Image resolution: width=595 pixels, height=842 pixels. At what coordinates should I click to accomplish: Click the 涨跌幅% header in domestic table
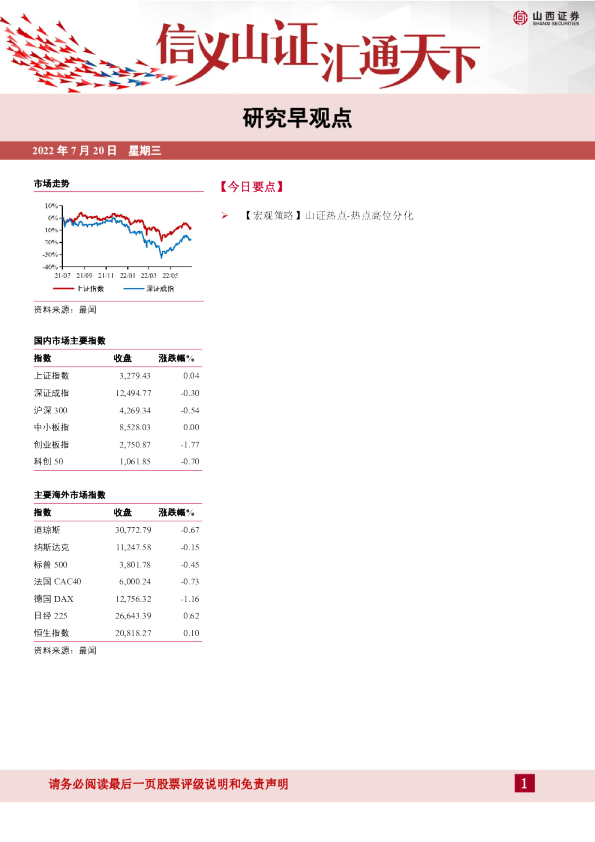coord(176,358)
